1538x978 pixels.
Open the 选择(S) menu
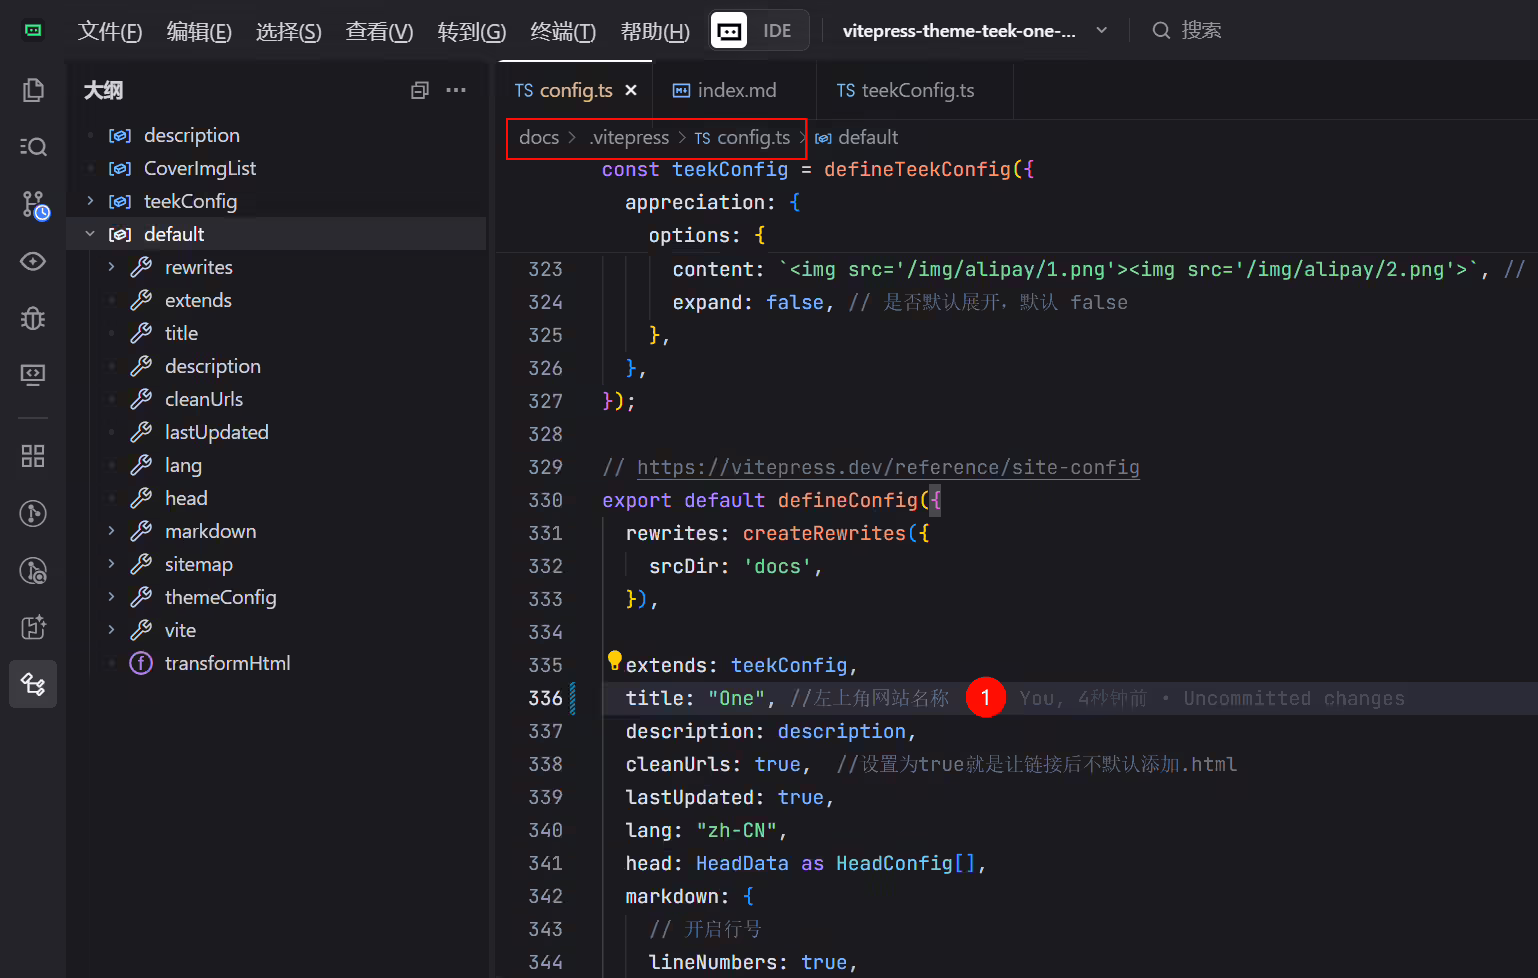point(288,31)
